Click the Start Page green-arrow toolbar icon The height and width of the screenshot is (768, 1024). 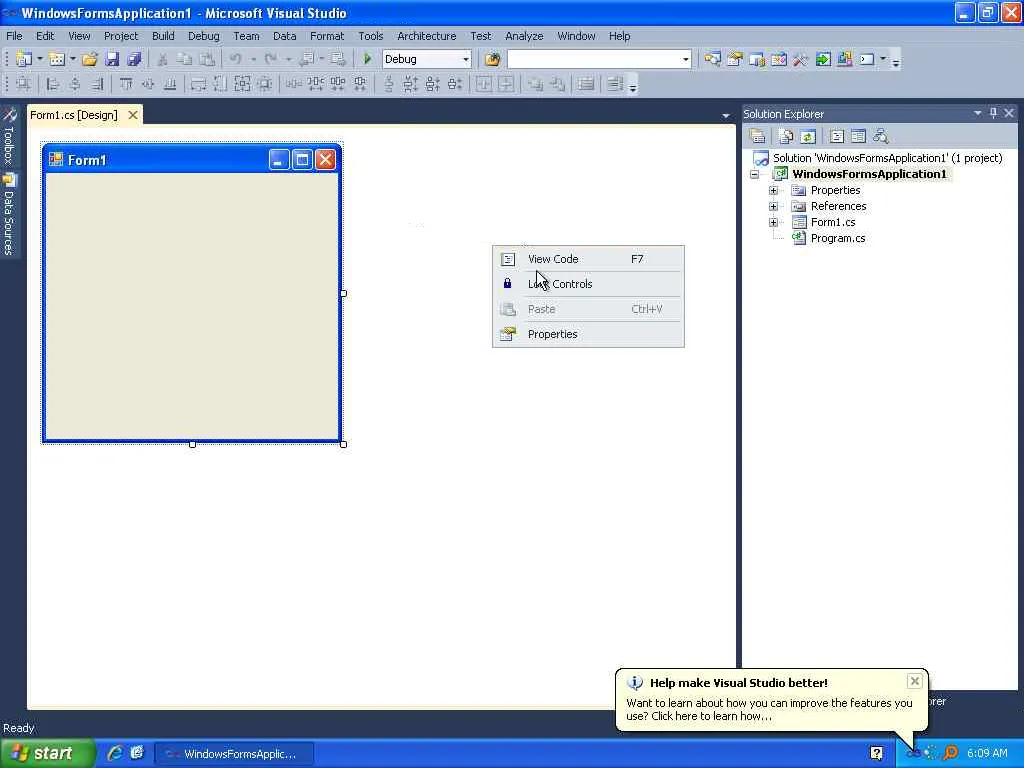pyautogui.click(x=823, y=59)
